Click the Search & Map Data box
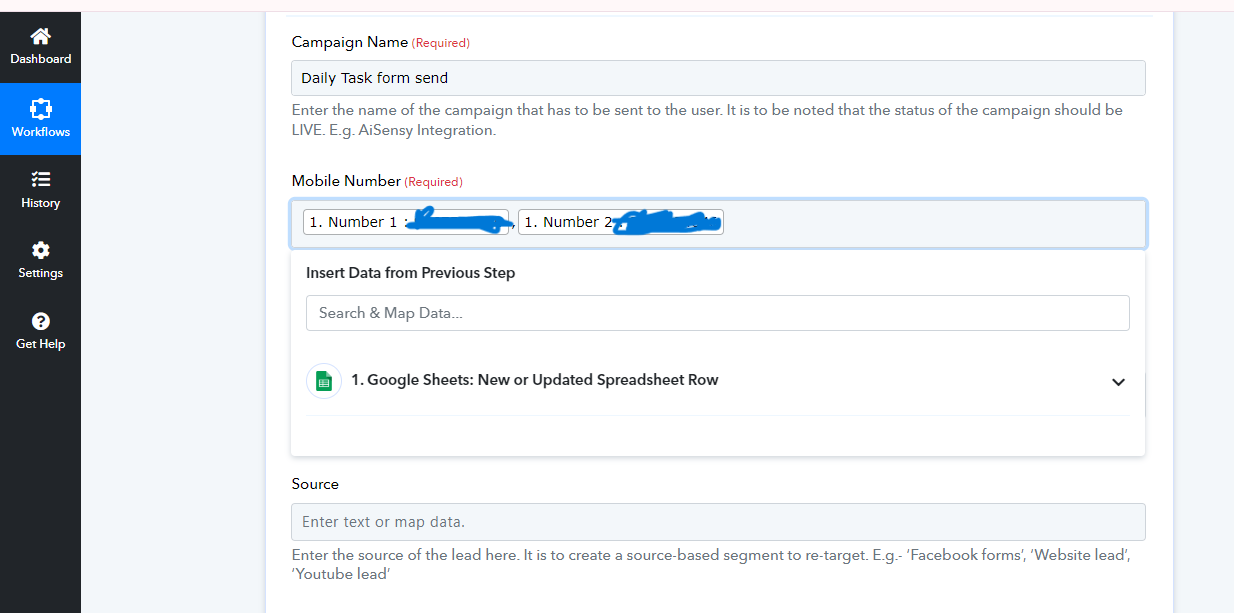 717,313
